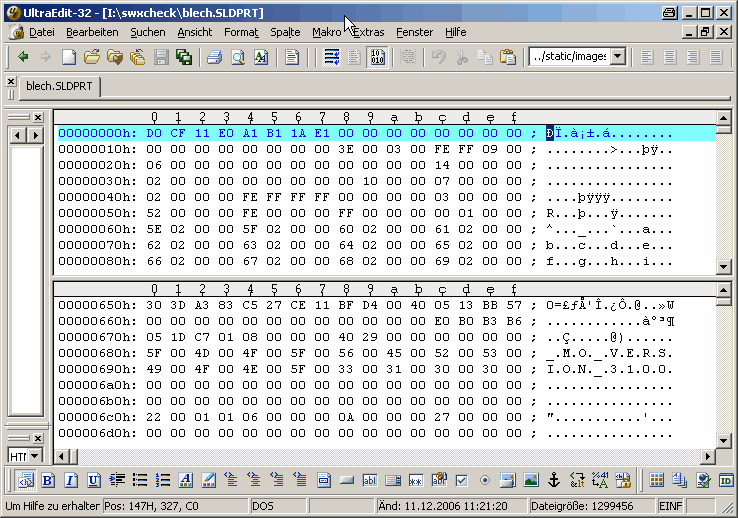Open the Hilfe menu

(456, 32)
